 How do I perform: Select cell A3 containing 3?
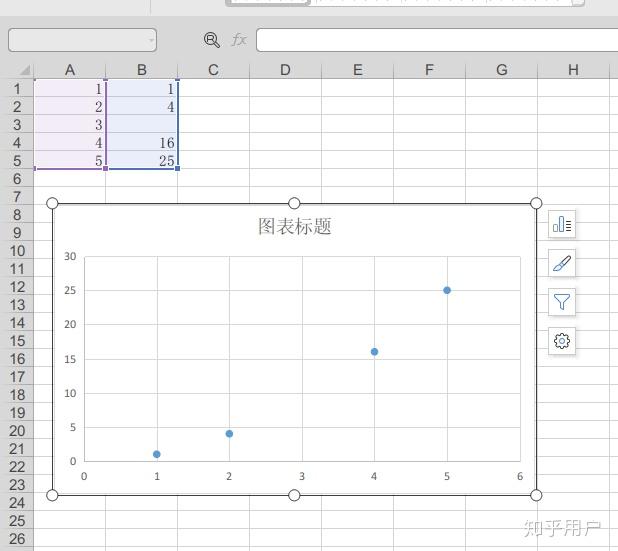pos(70,125)
